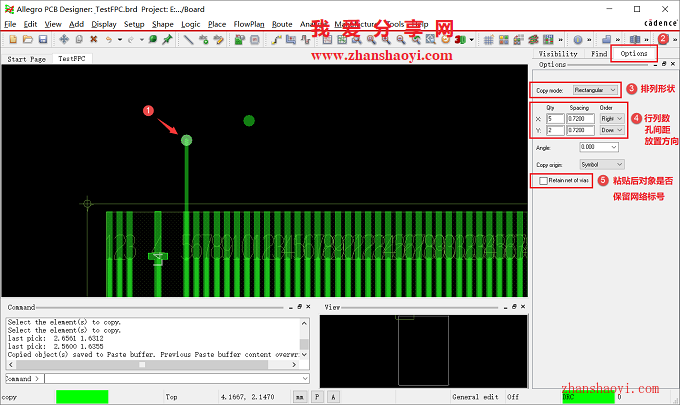Viewport: 680px width, 405px height.
Task: Toggle the A button in status bar
Action: click(333, 397)
